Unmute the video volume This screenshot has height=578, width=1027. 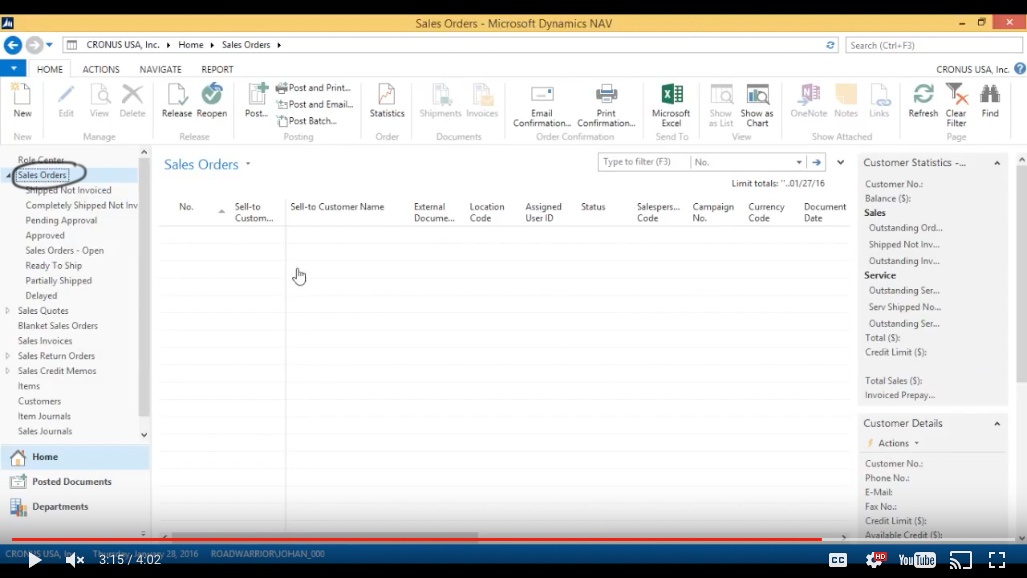coord(75,560)
